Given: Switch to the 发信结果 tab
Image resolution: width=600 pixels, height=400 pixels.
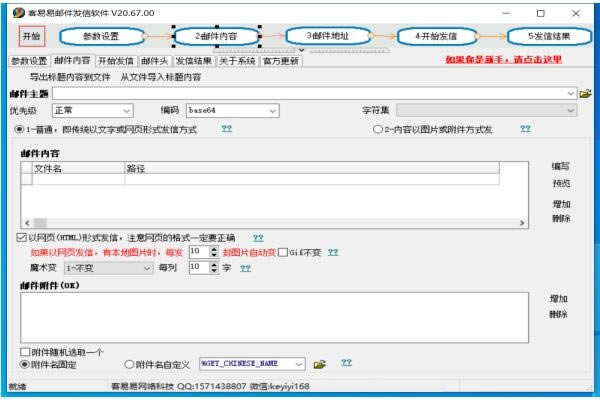Looking at the screenshot, I should point(193,61).
